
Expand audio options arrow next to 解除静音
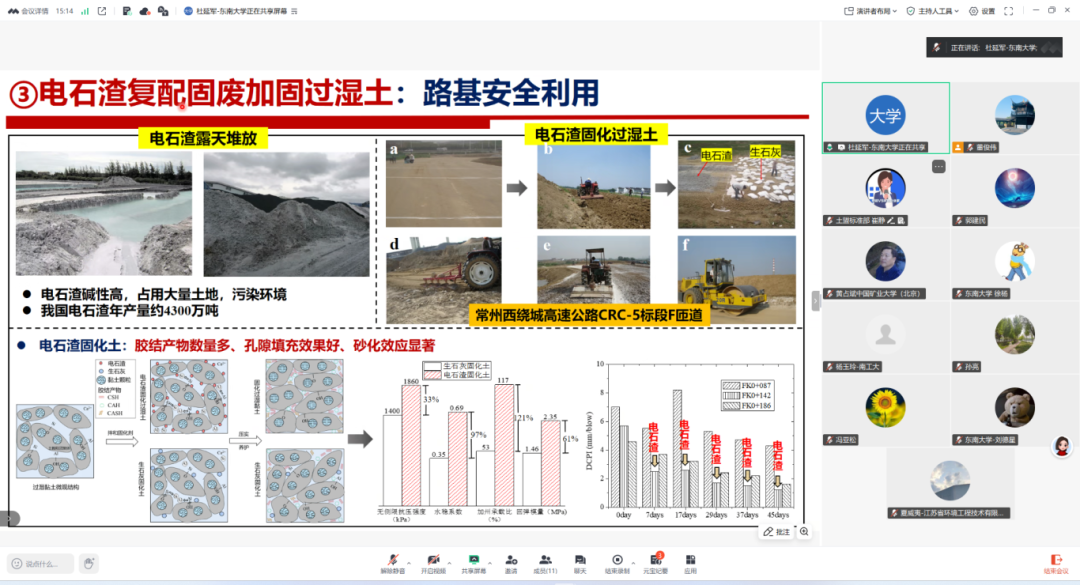[x=409, y=563]
